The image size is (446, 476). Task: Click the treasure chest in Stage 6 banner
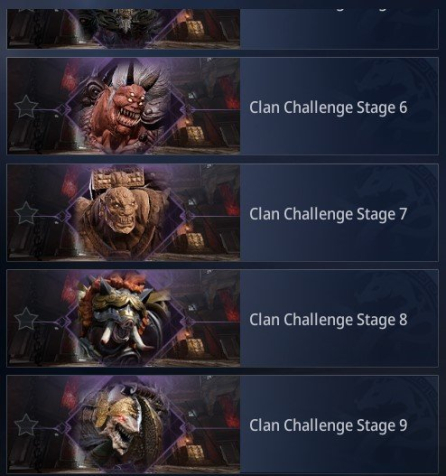coord(194,135)
